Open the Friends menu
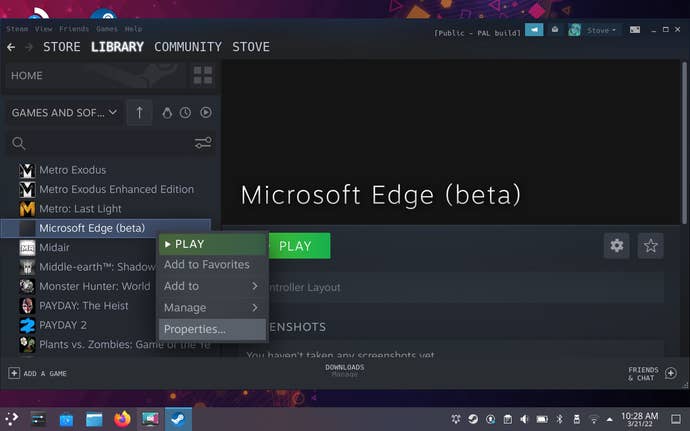Viewport: 690px width, 431px height. pyautogui.click(x=74, y=29)
